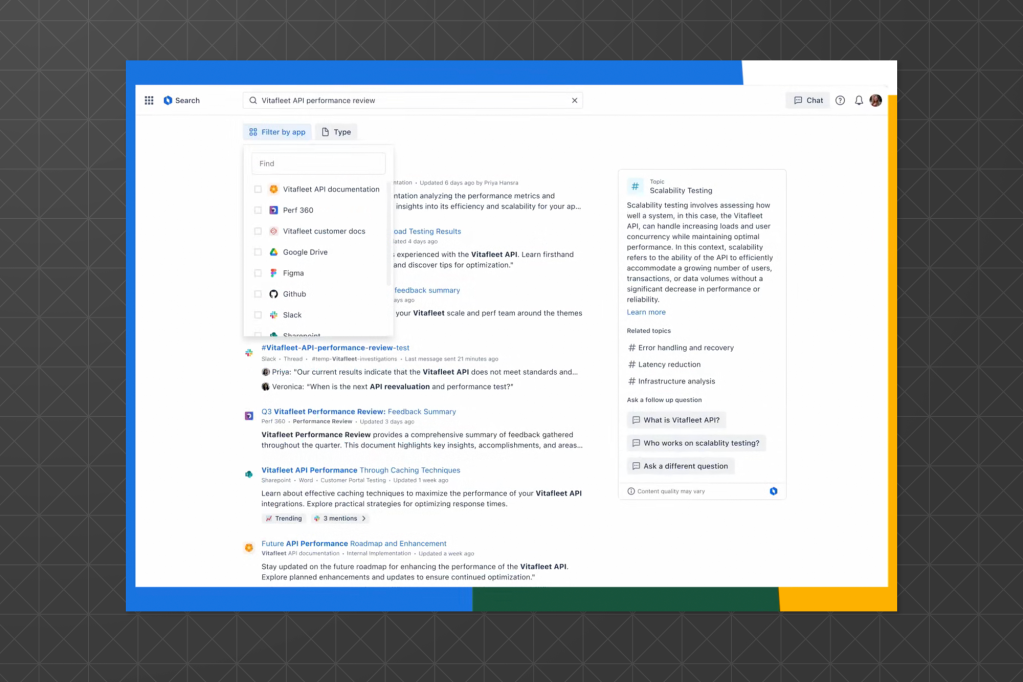Open the Filter by app dropdown
The image size is (1023, 682).
[277, 132]
